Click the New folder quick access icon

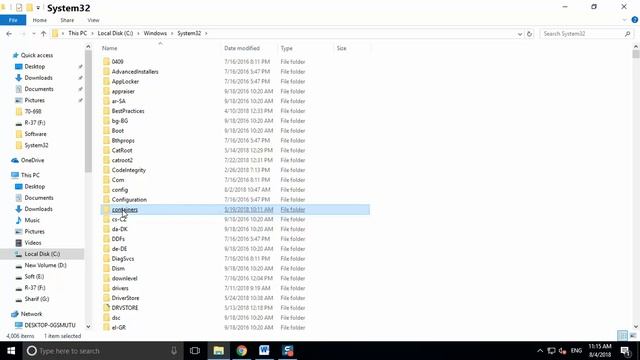click(x=29, y=8)
